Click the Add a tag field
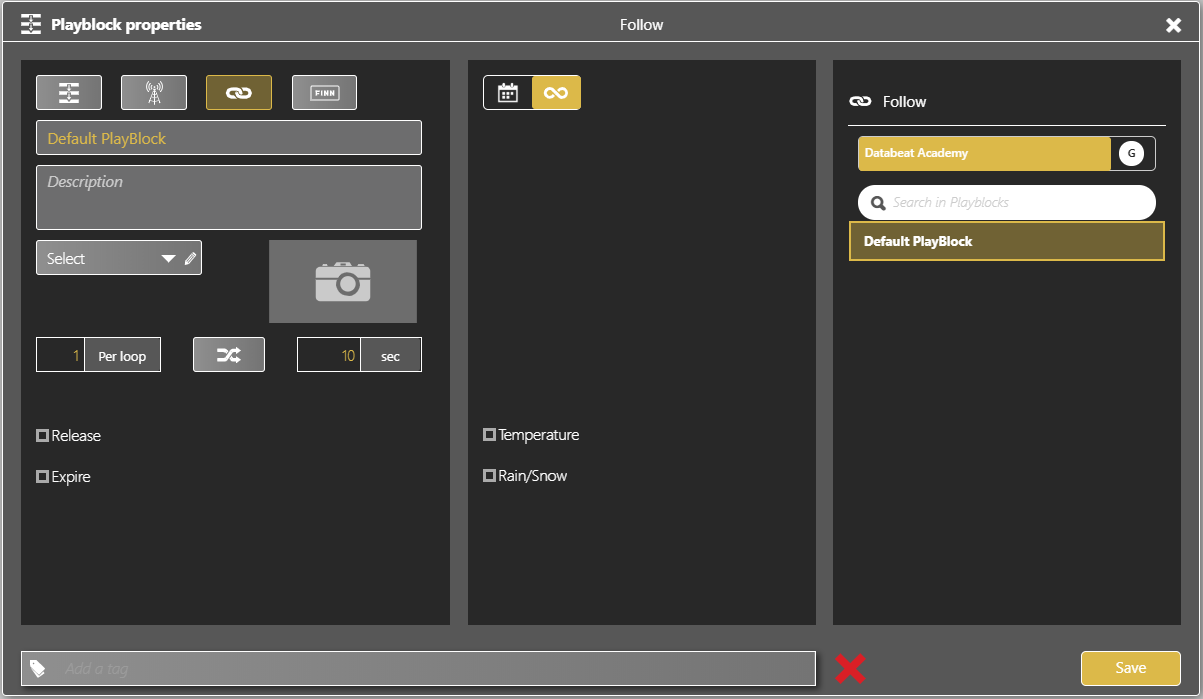This screenshot has width=1203, height=699. pos(418,668)
